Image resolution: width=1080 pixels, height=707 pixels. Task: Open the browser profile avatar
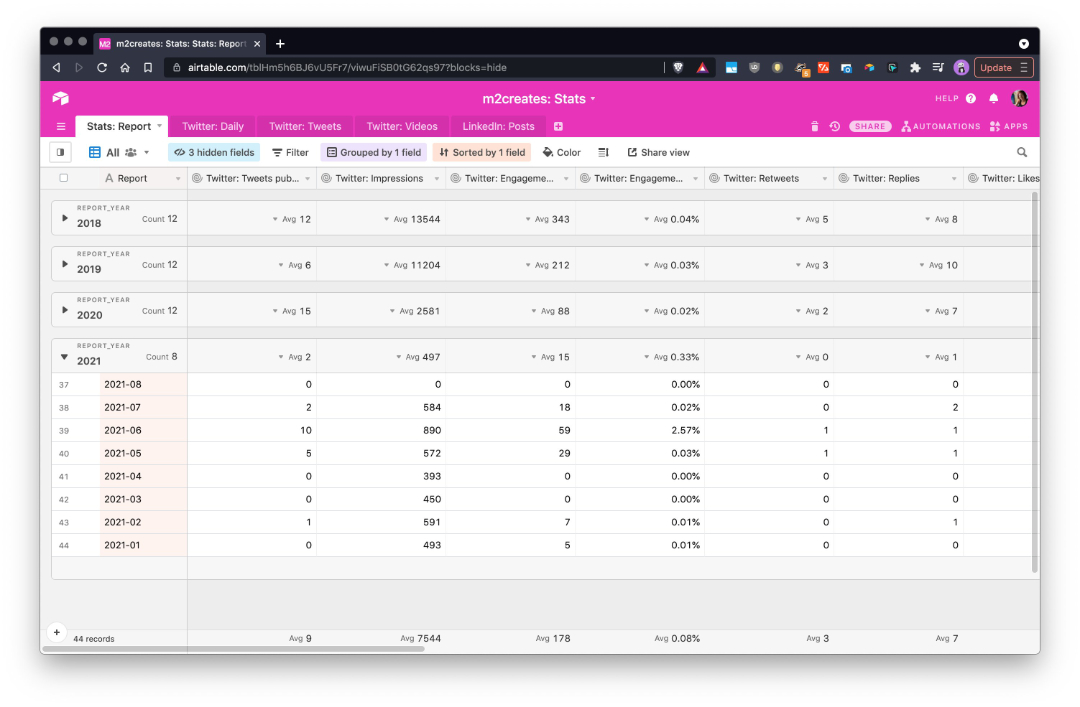[961, 68]
